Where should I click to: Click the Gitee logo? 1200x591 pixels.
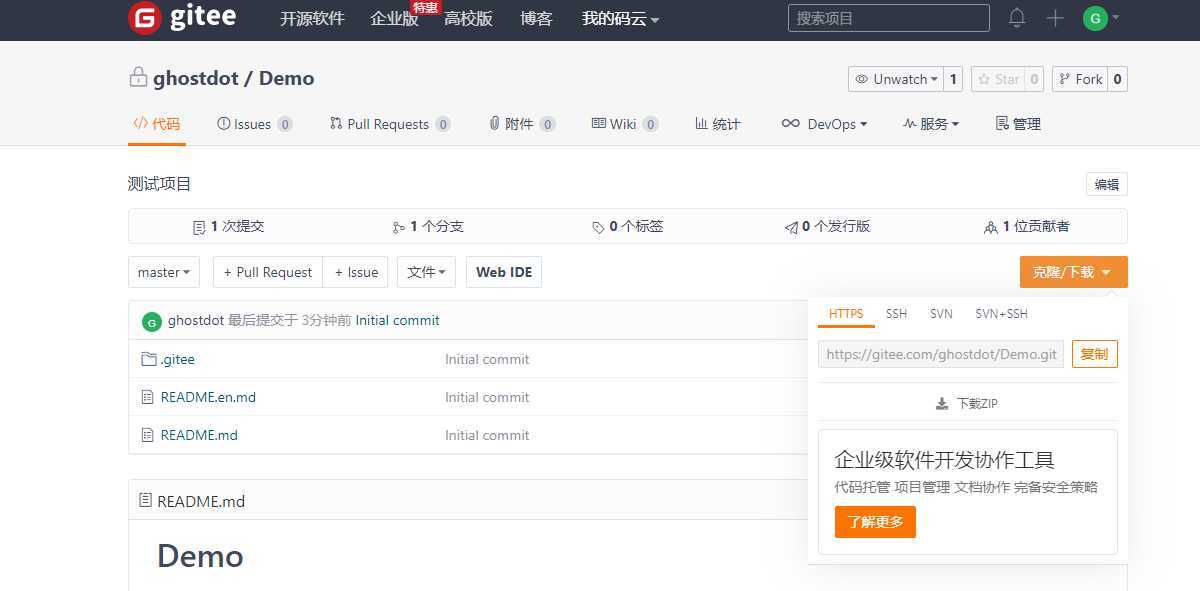click(182, 18)
